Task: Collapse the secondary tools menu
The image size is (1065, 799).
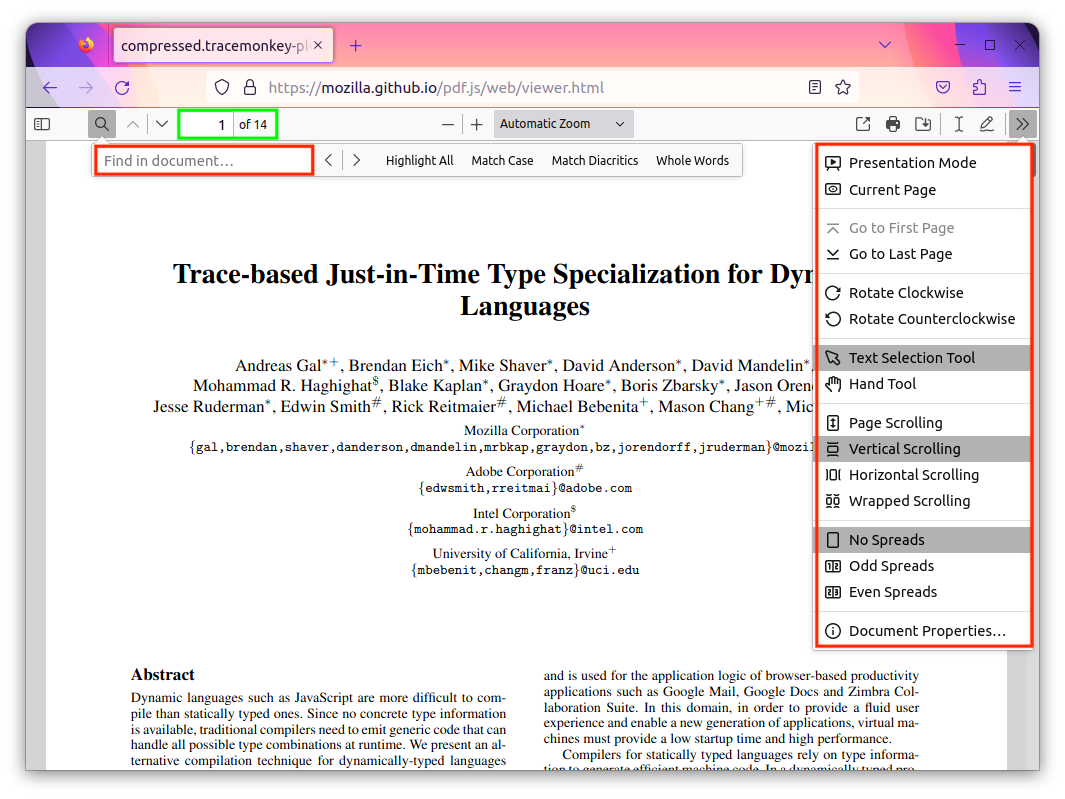Action: [x=1022, y=123]
